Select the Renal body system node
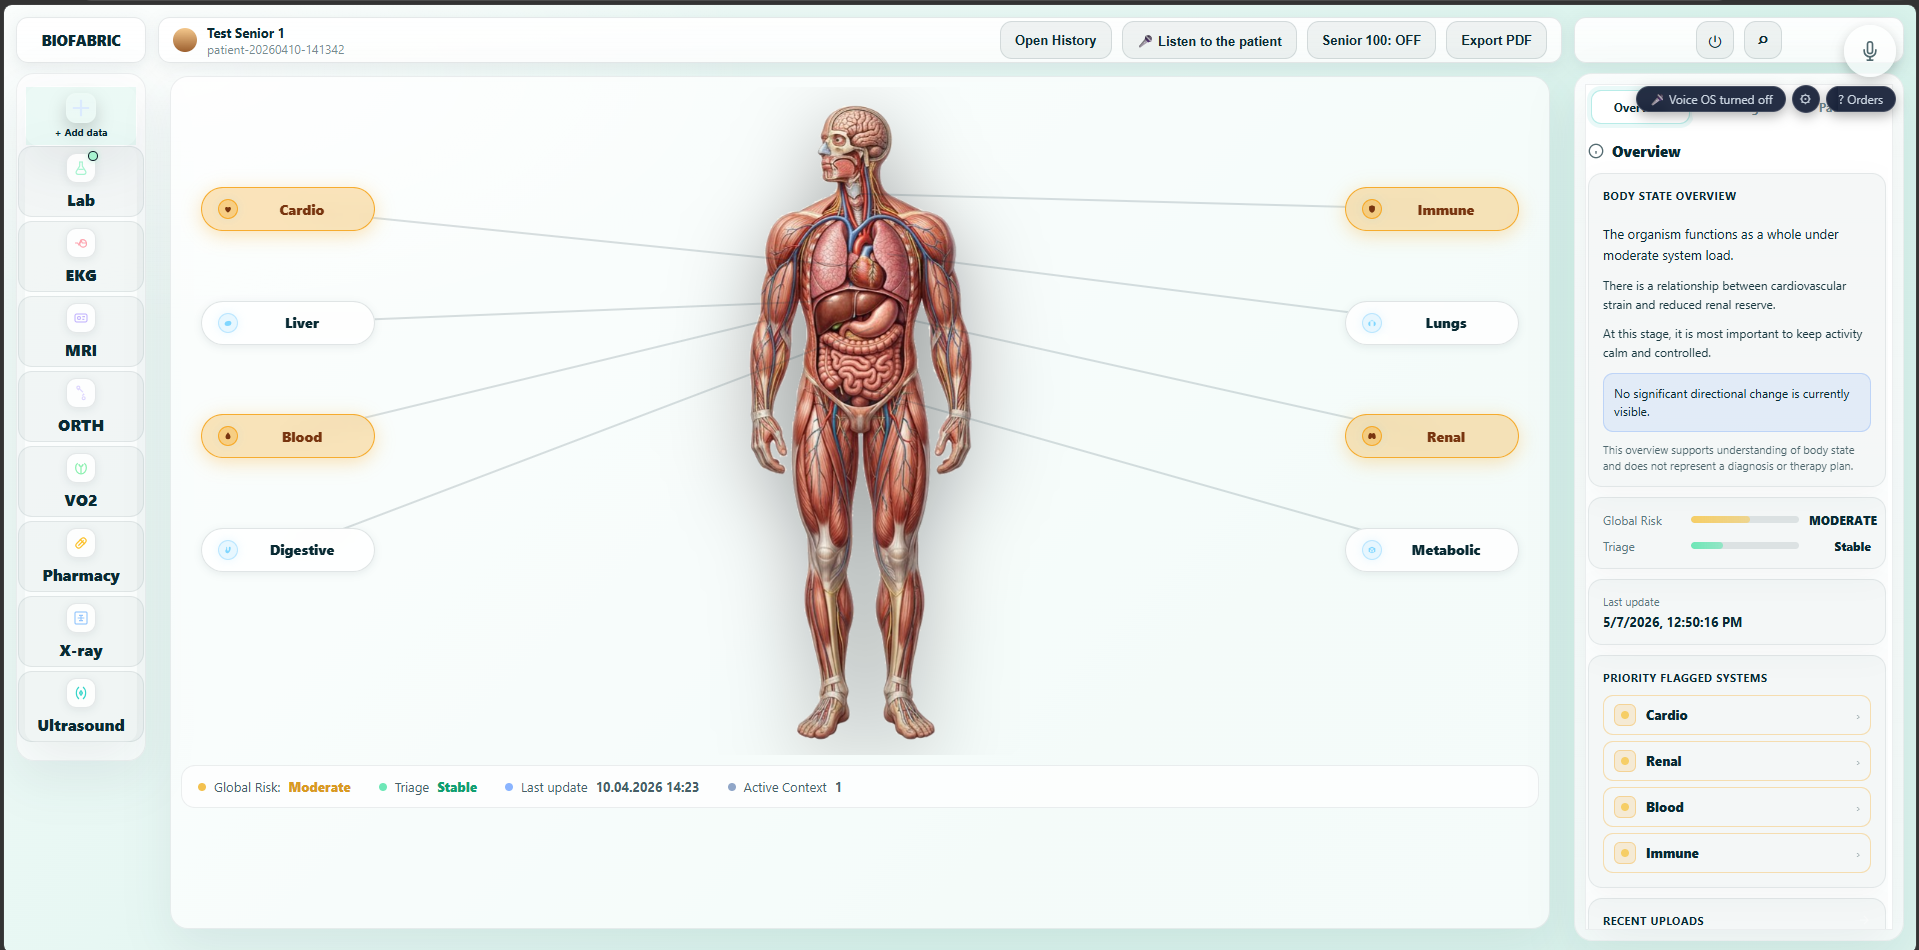 (x=1432, y=436)
